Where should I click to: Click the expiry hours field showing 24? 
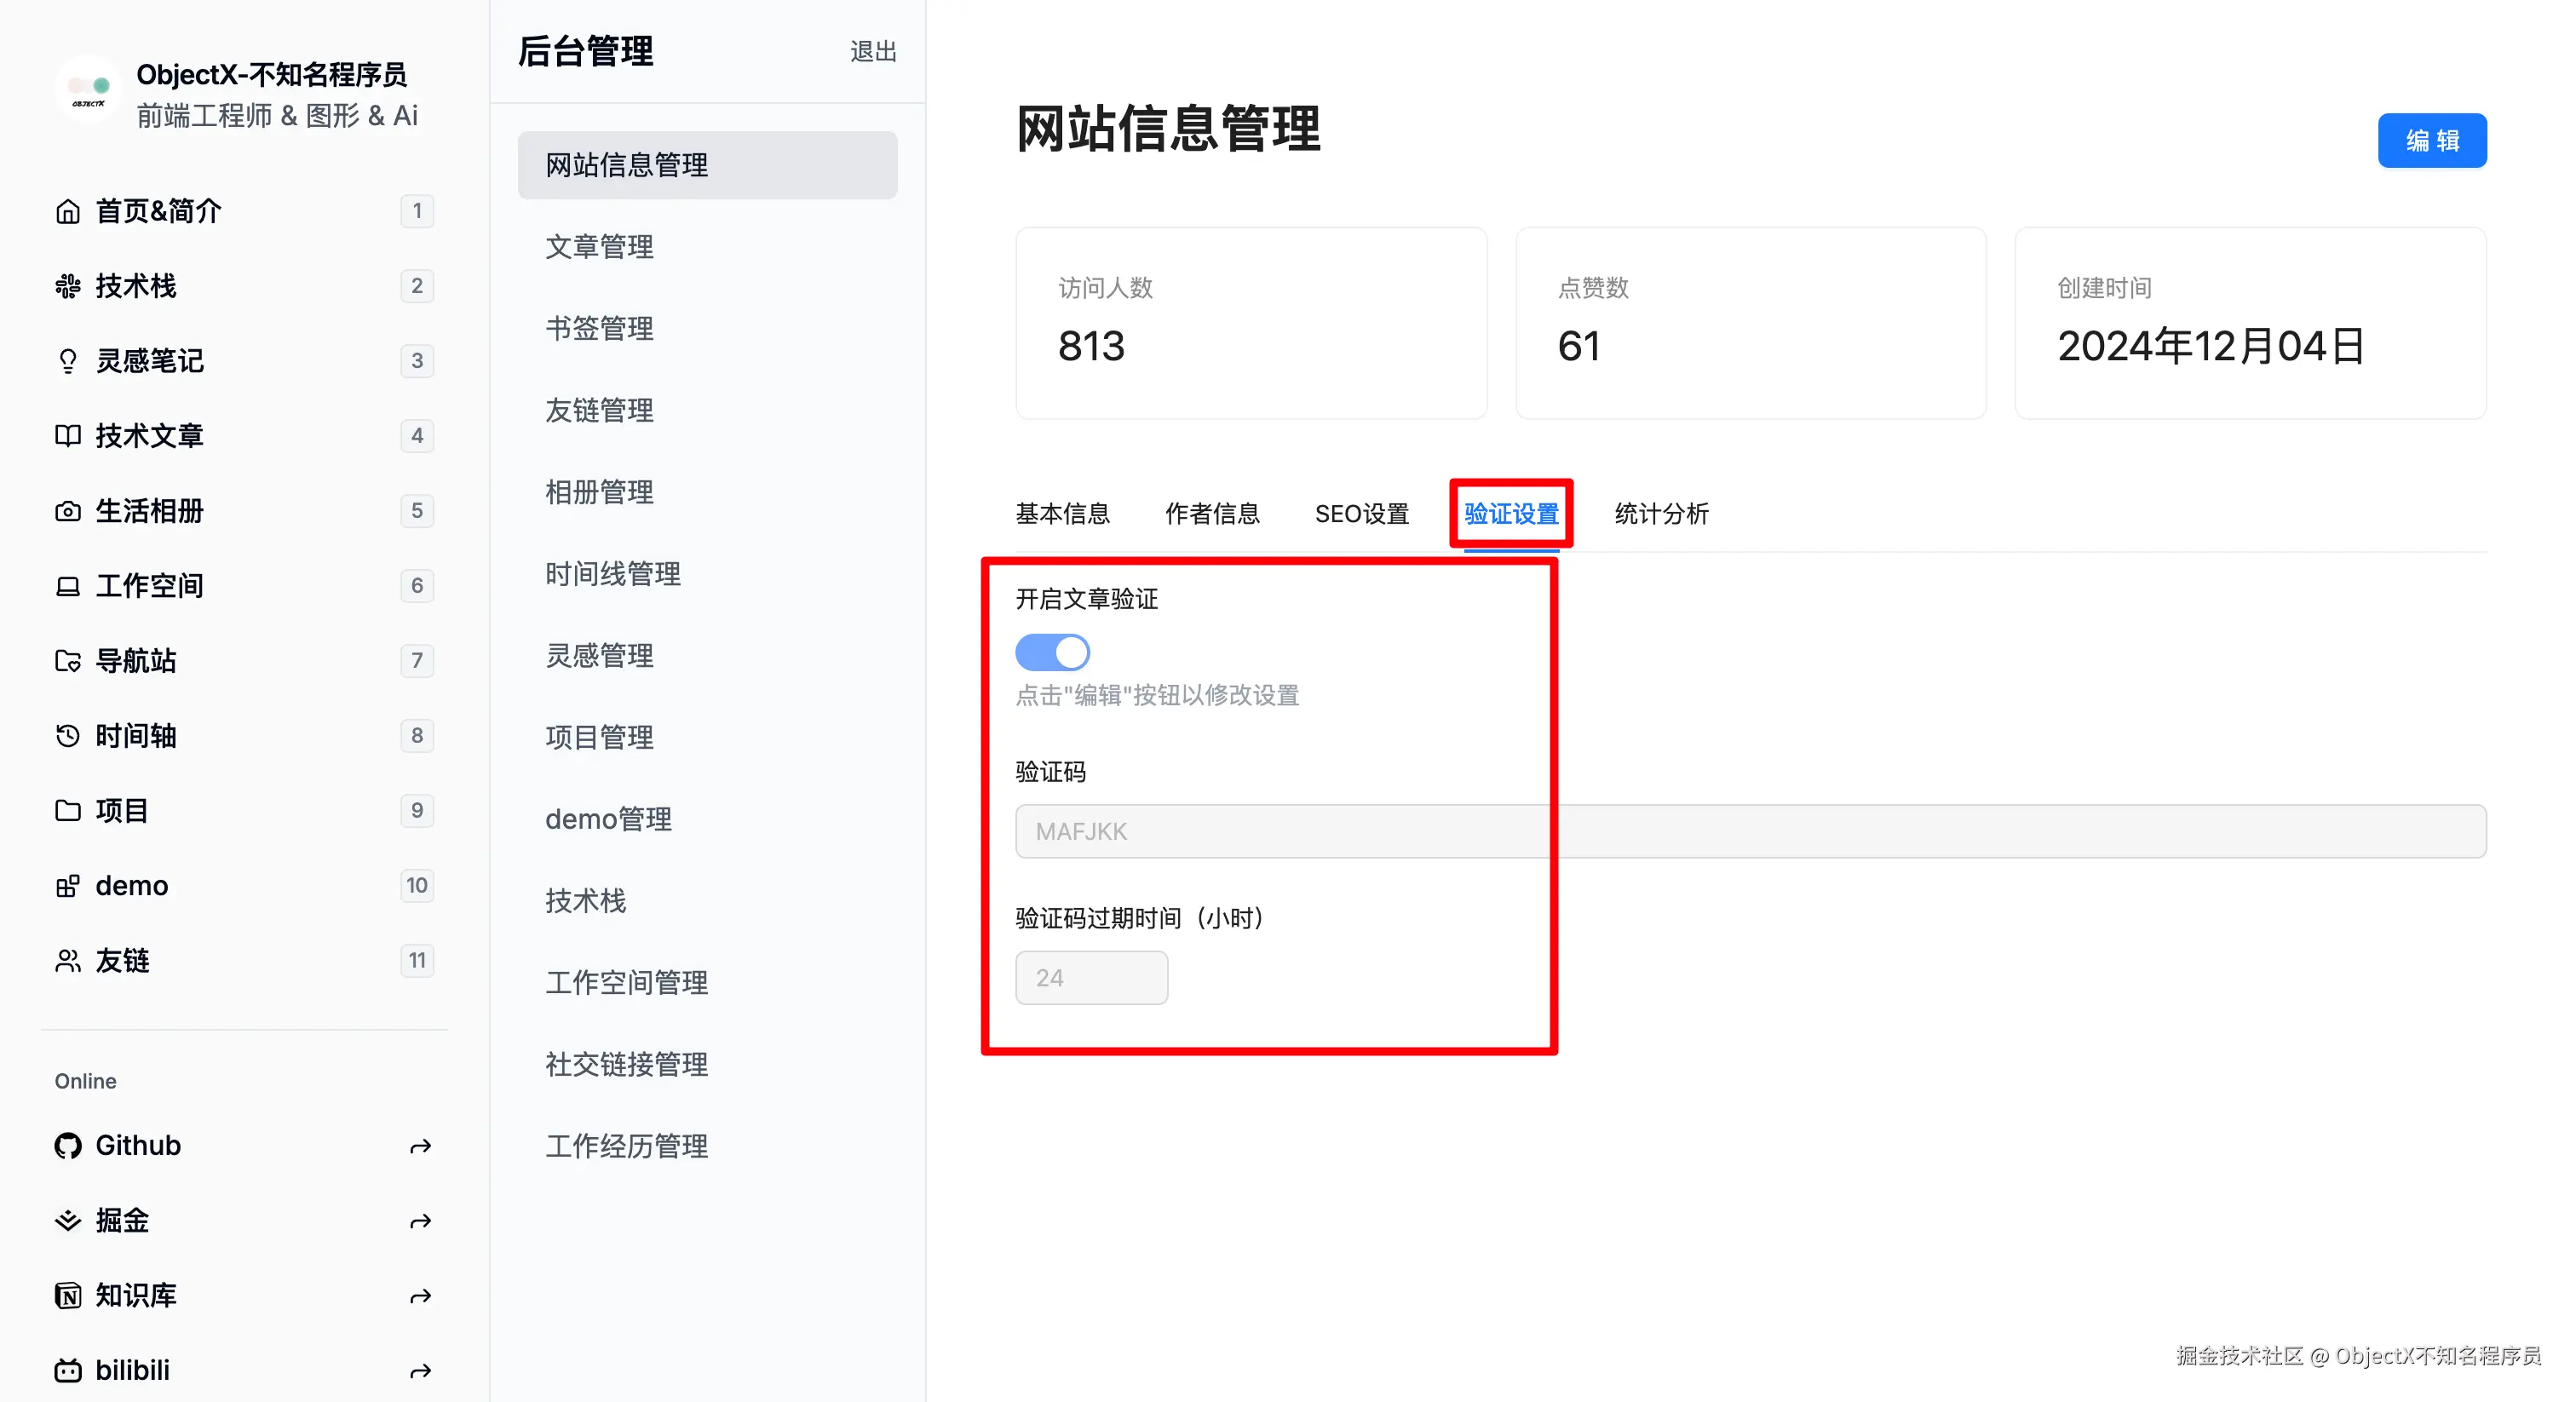click(1091, 978)
